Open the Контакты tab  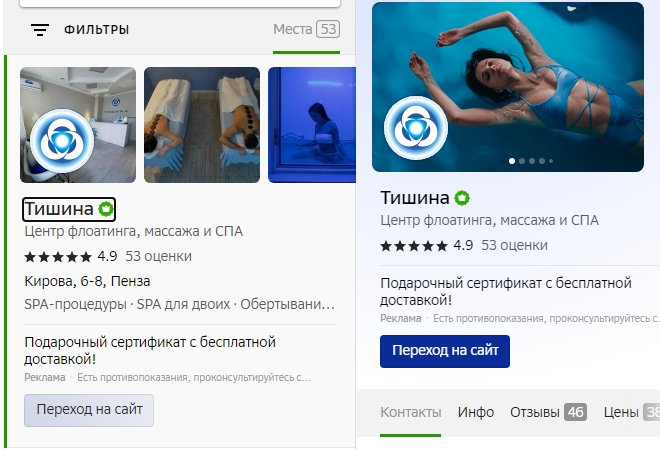pos(410,412)
